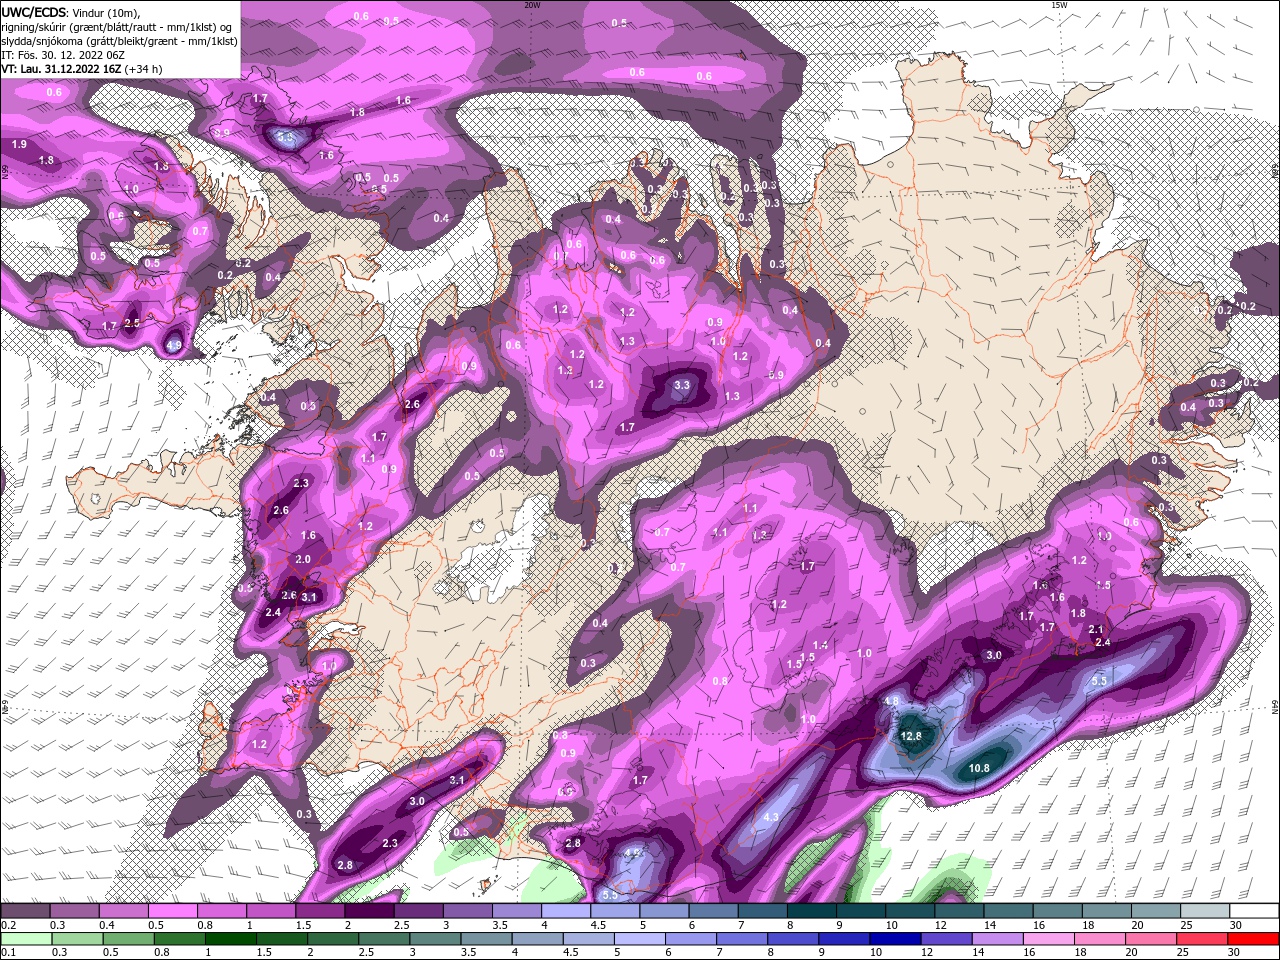Select the 'VT: Lau. 31.12.2022 16Z' valid time
Viewport: 1280px width, 960px height.
(62, 69)
